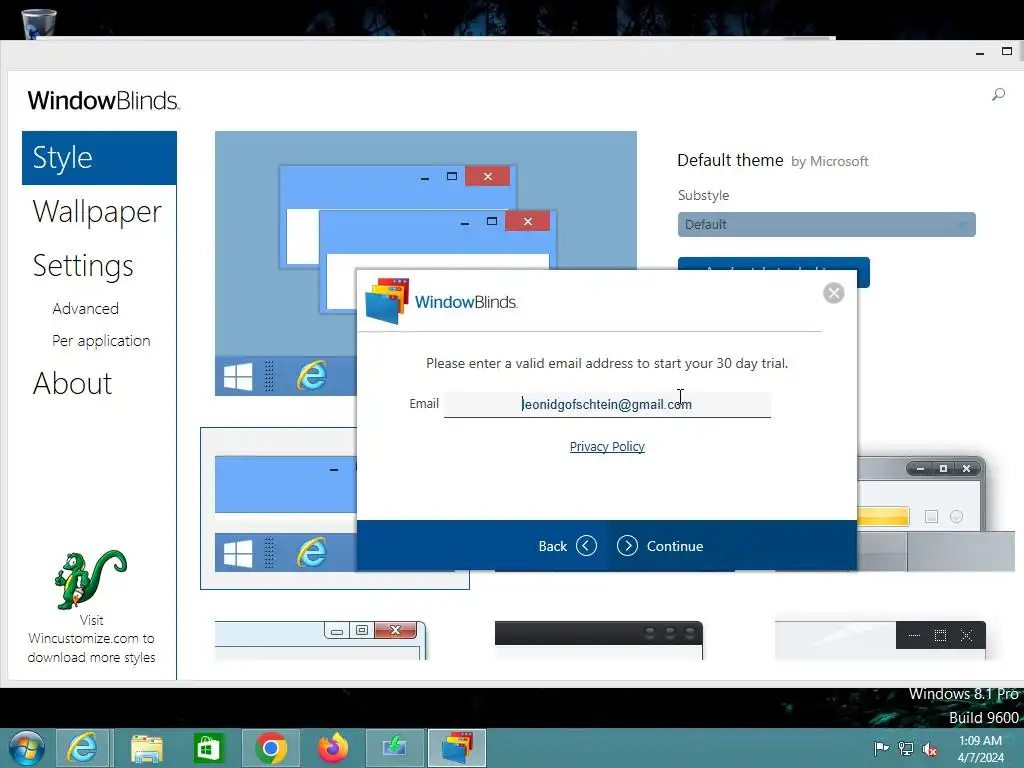
Task: Click the muted volume tray icon
Action: pyautogui.click(x=930, y=748)
